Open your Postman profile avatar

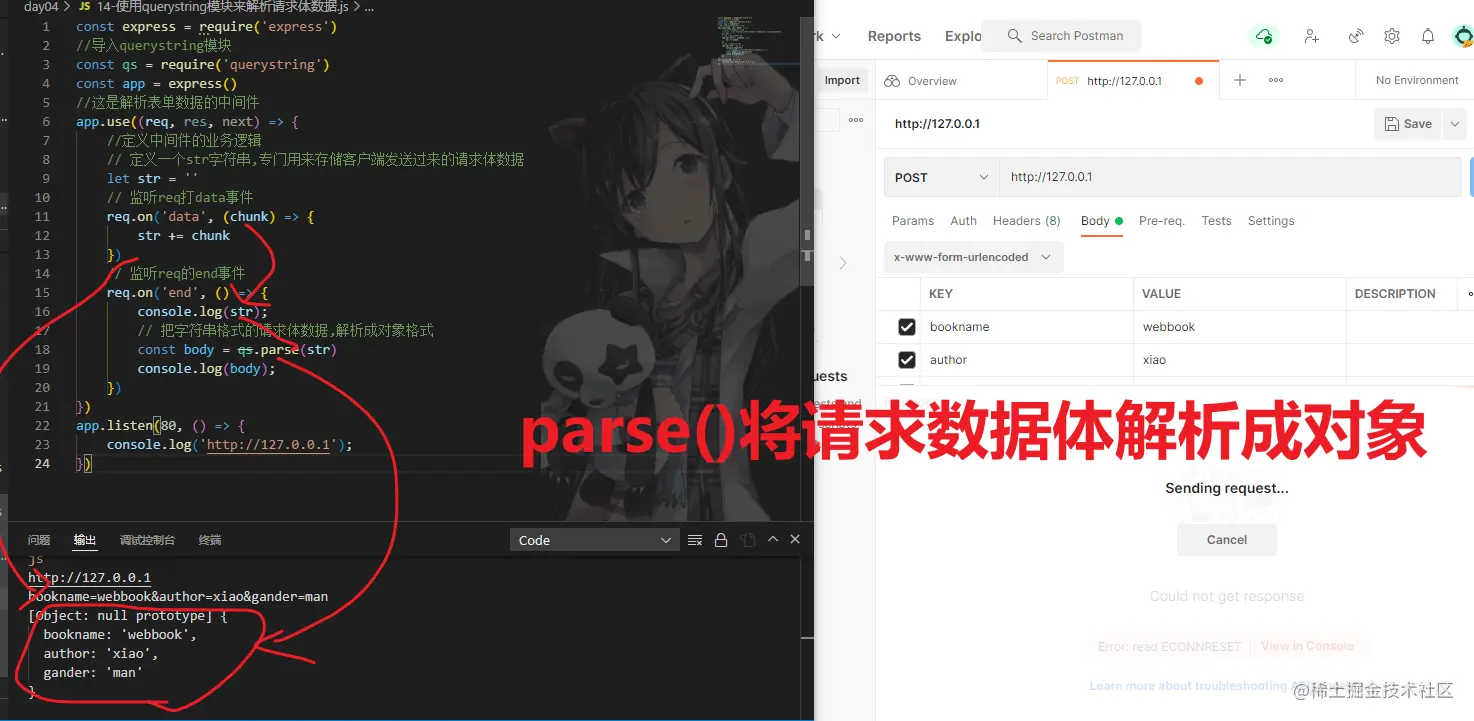(x=1462, y=35)
